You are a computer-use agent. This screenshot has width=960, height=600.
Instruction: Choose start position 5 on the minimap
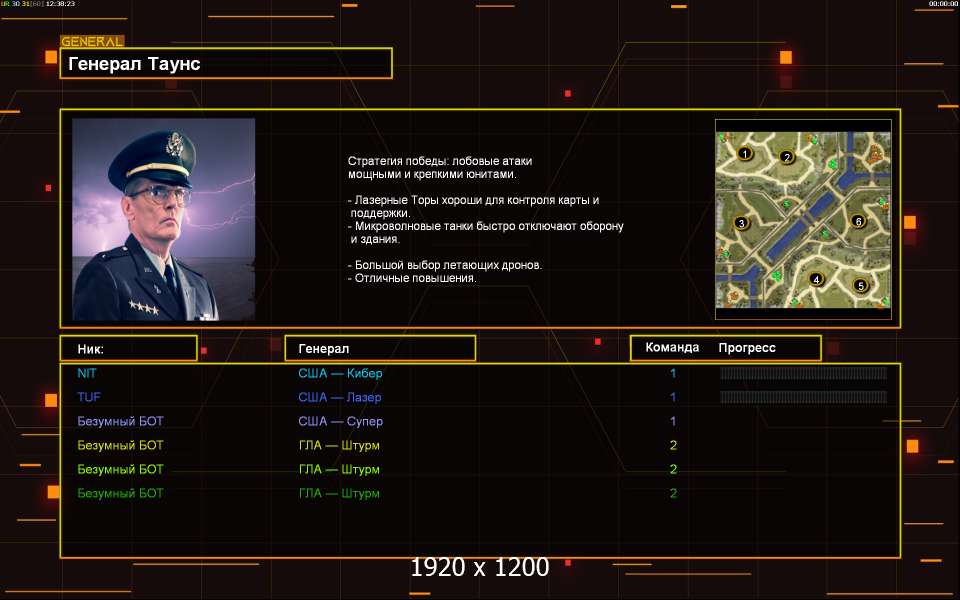pos(860,285)
